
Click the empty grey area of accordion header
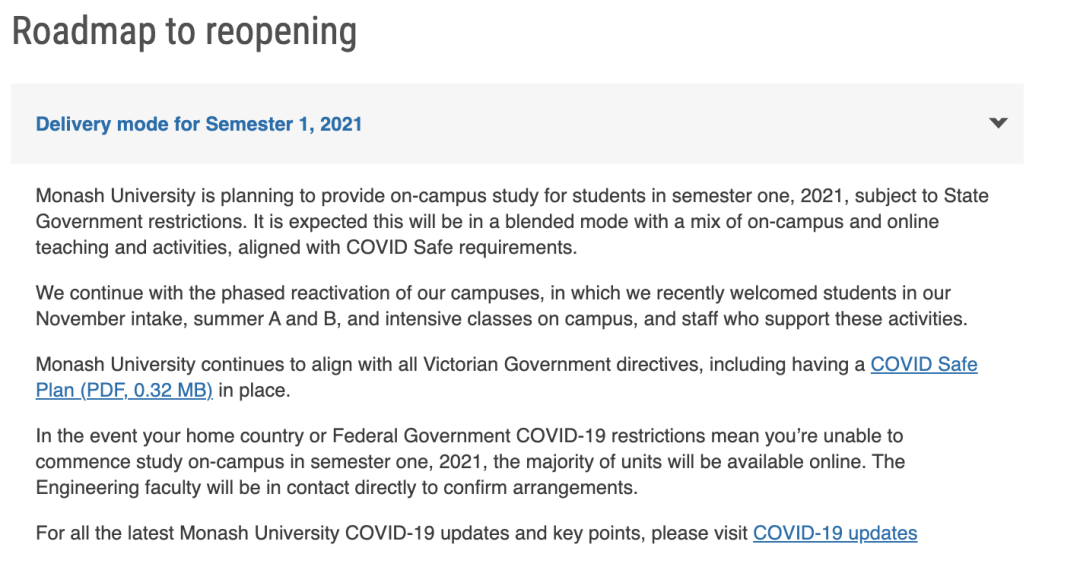point(675,124)
